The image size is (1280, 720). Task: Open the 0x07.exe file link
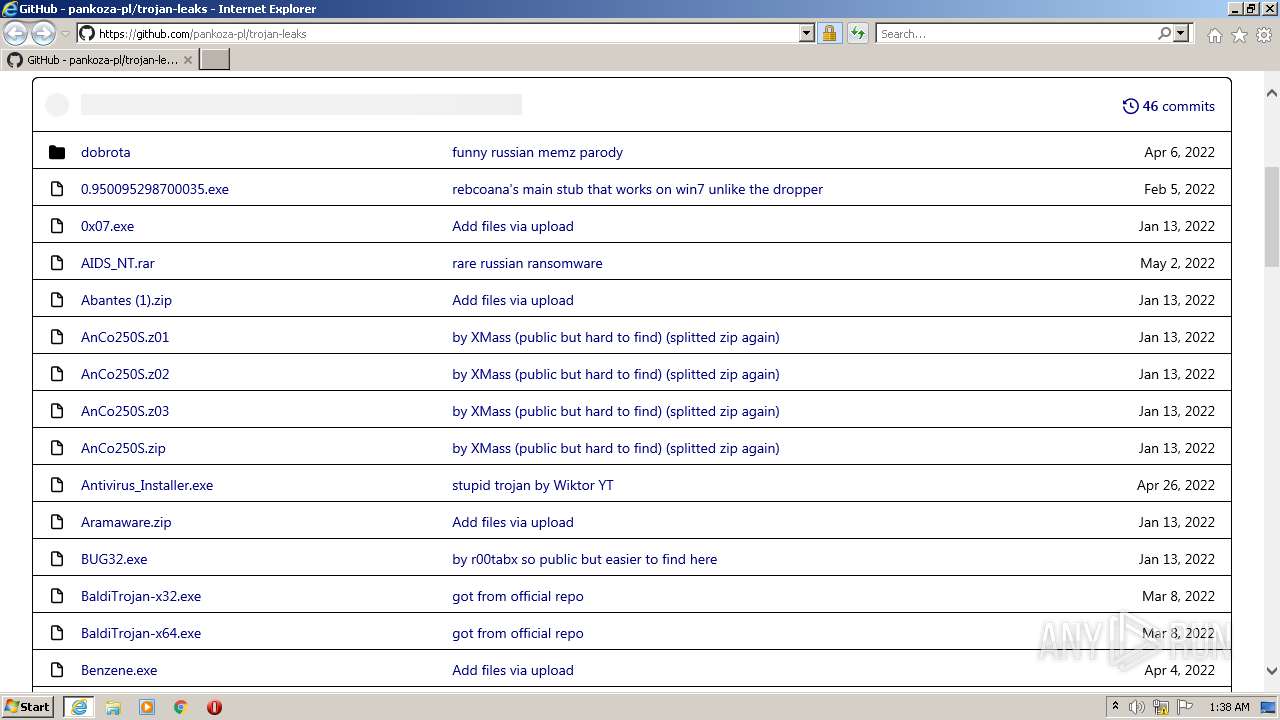coord(108,226)
